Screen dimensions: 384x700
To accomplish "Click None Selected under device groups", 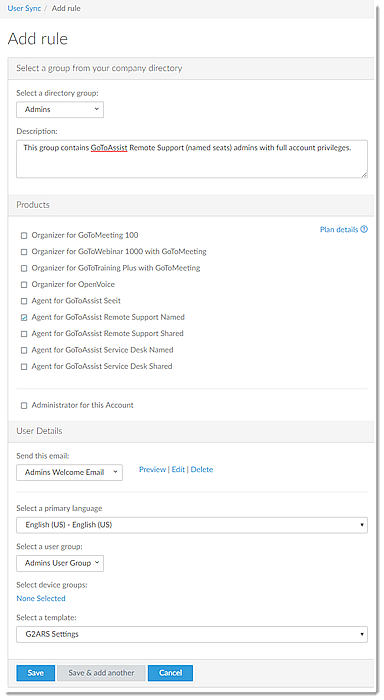I will coord(41,598).
